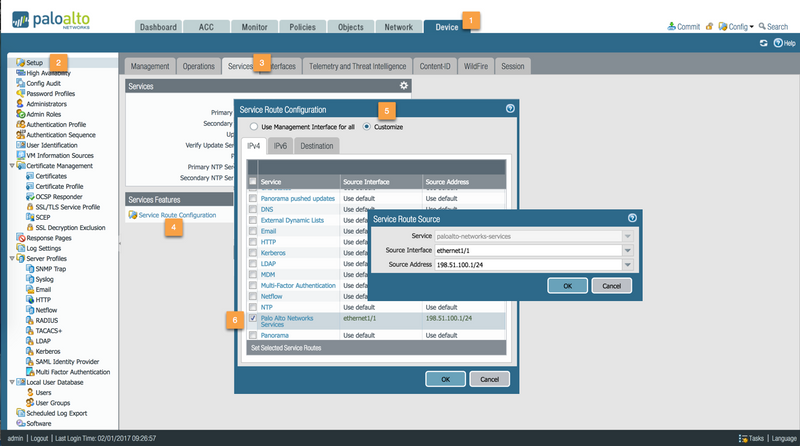The height and width of the screenshot is (446, 800).
Task: Check the DNS service checkbox
Action: pos(253,209)
